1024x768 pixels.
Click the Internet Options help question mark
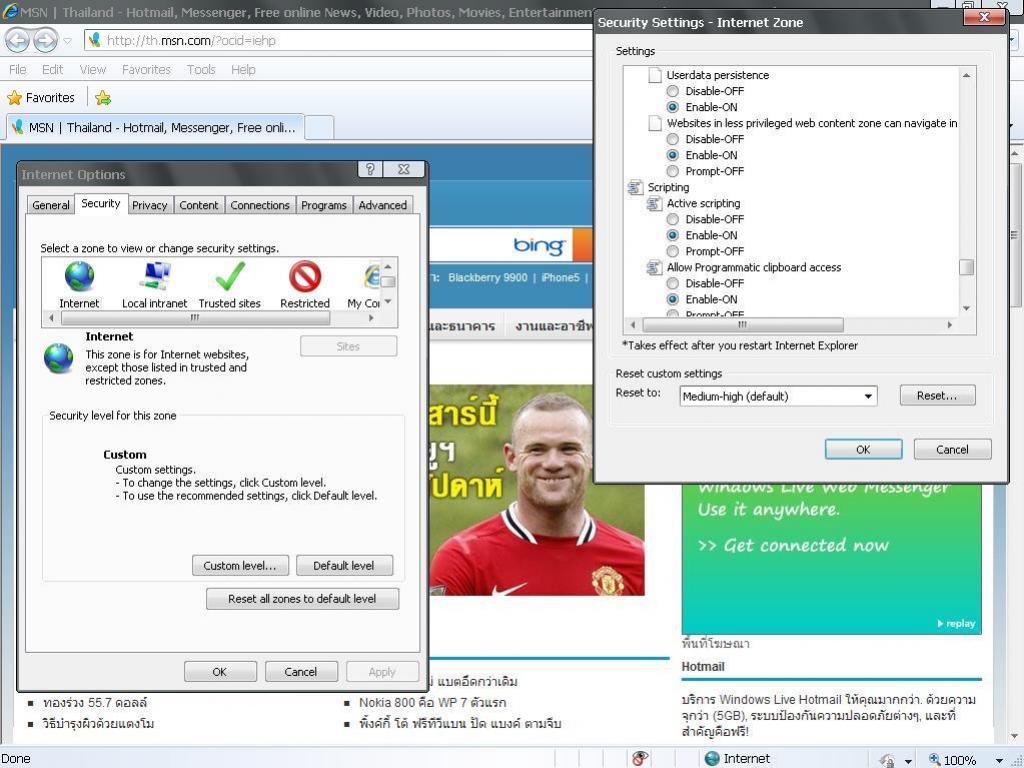(370, 170)
